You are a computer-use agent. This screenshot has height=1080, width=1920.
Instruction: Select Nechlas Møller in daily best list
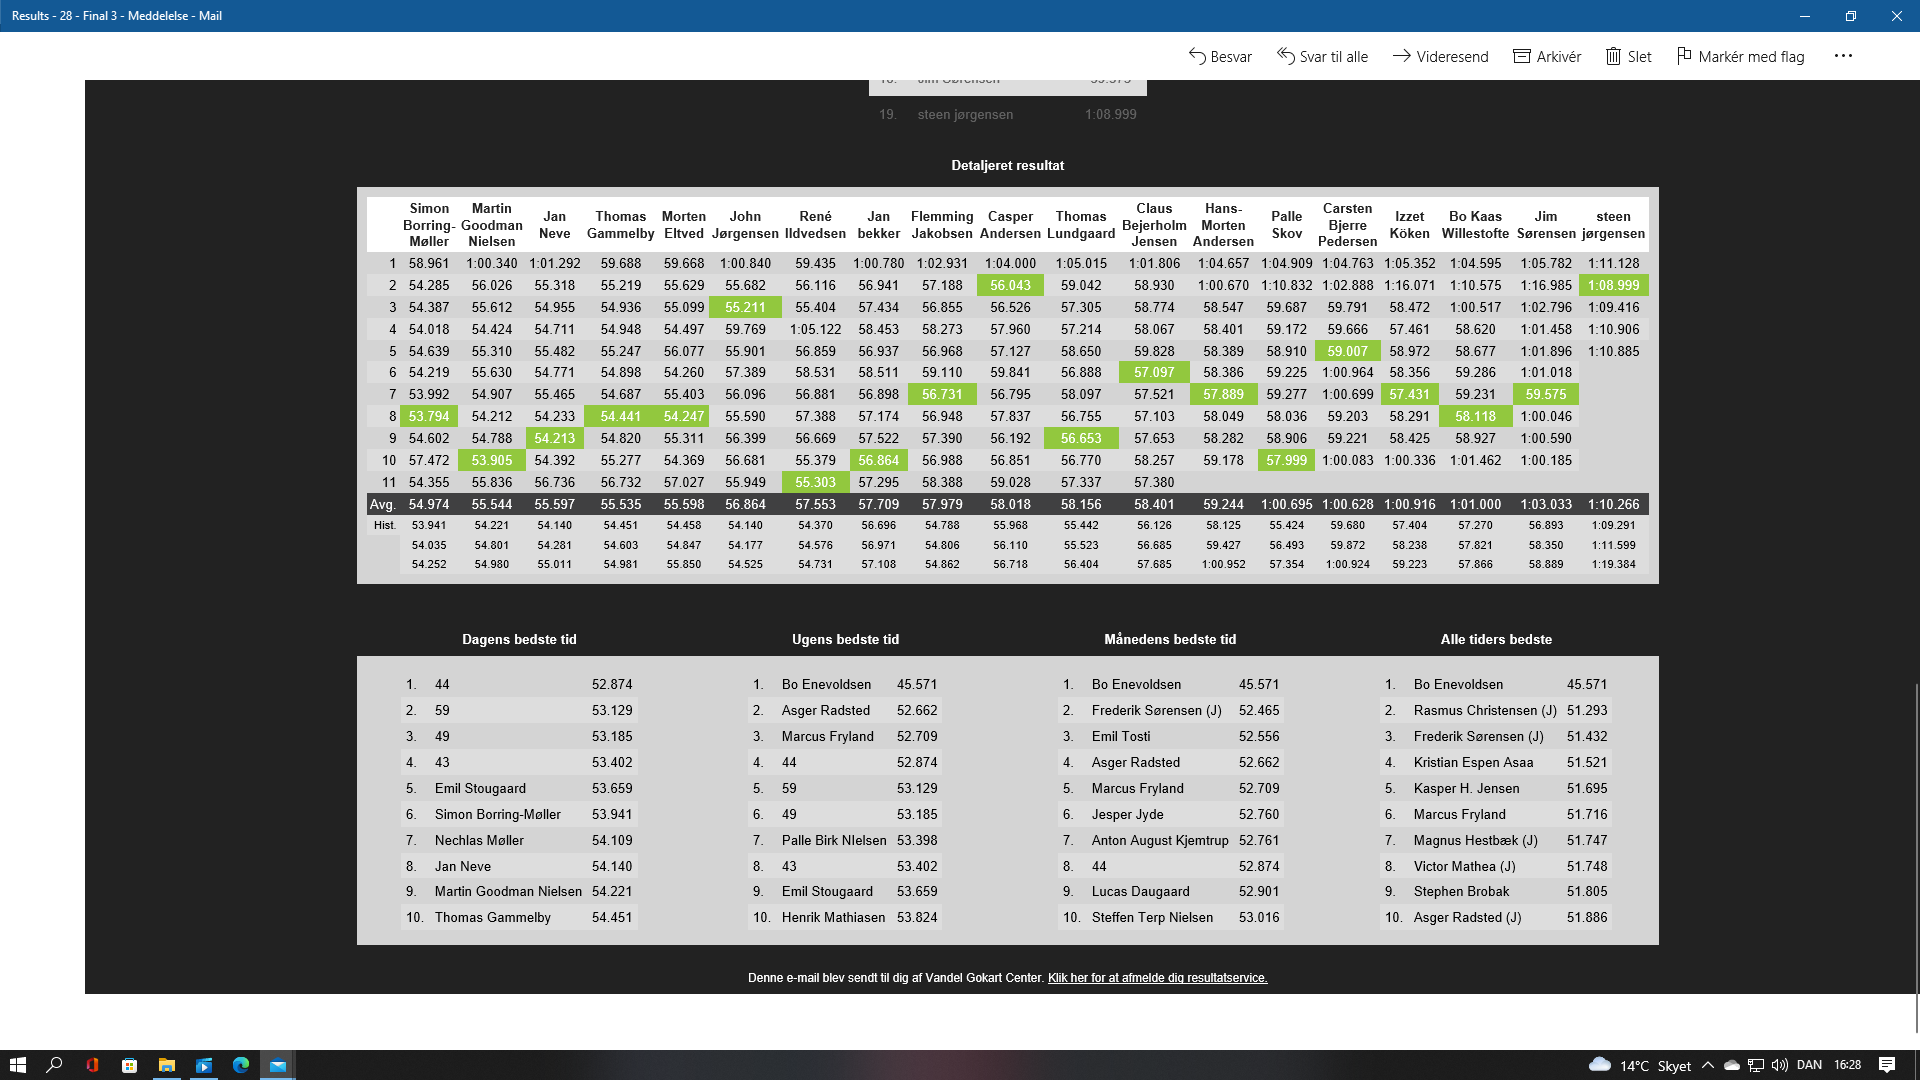(479, 840)
